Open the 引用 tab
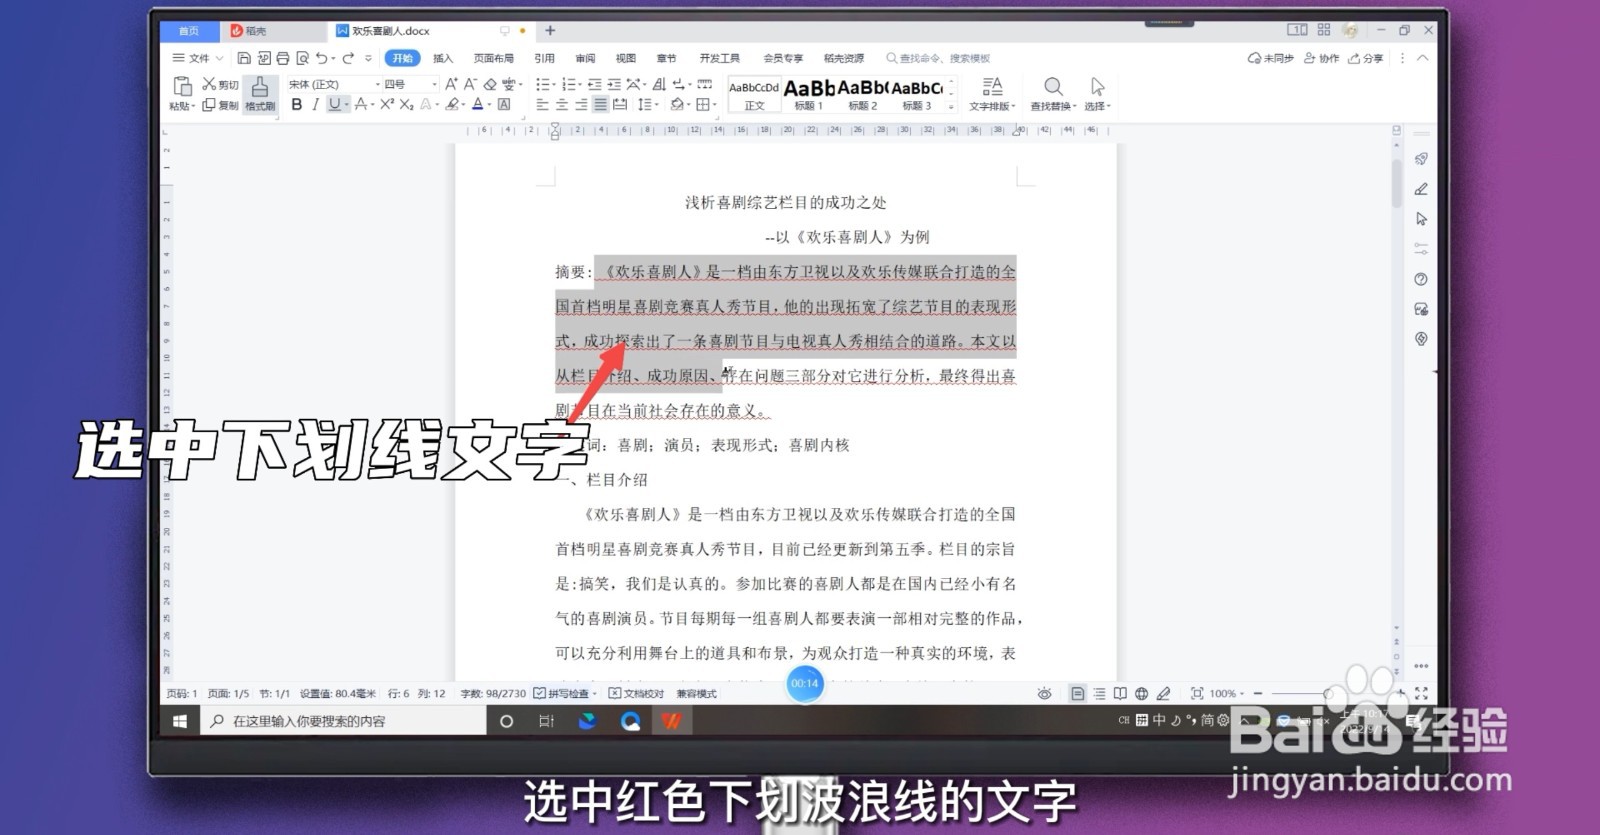The height and width of the screenshot is (835, 1600). pos(544,58)
